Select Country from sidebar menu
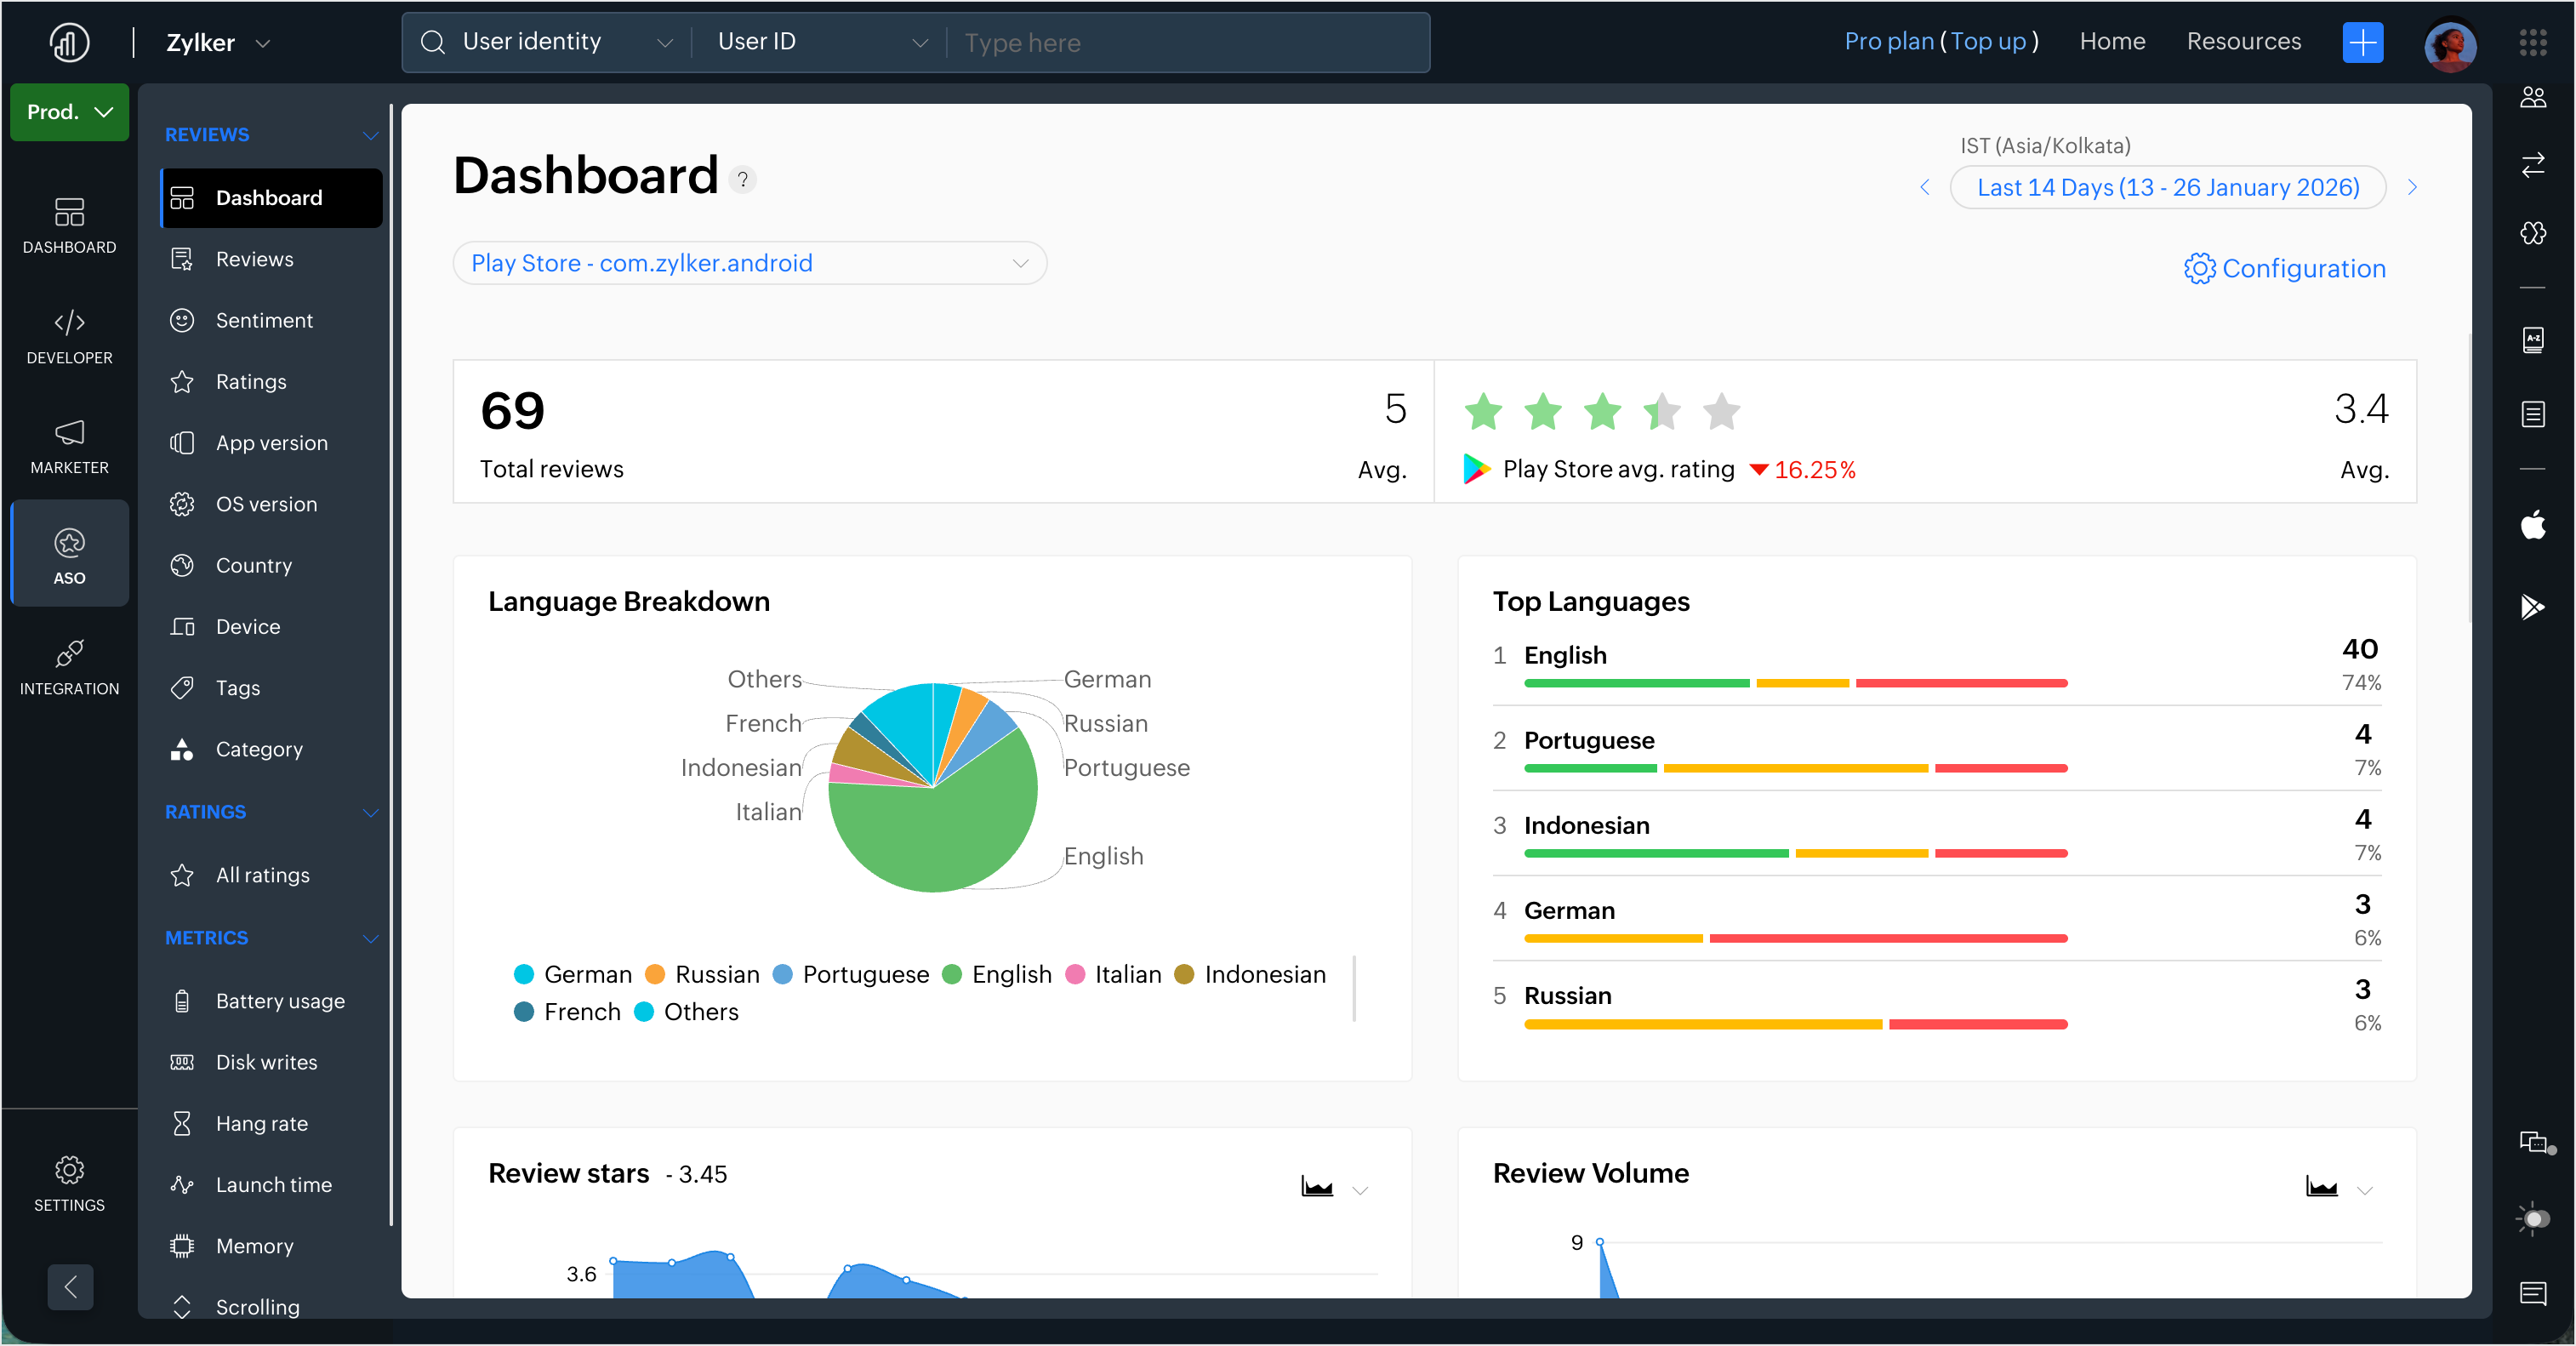Viewport: 2576px width, 1346px height. point(254,565)
